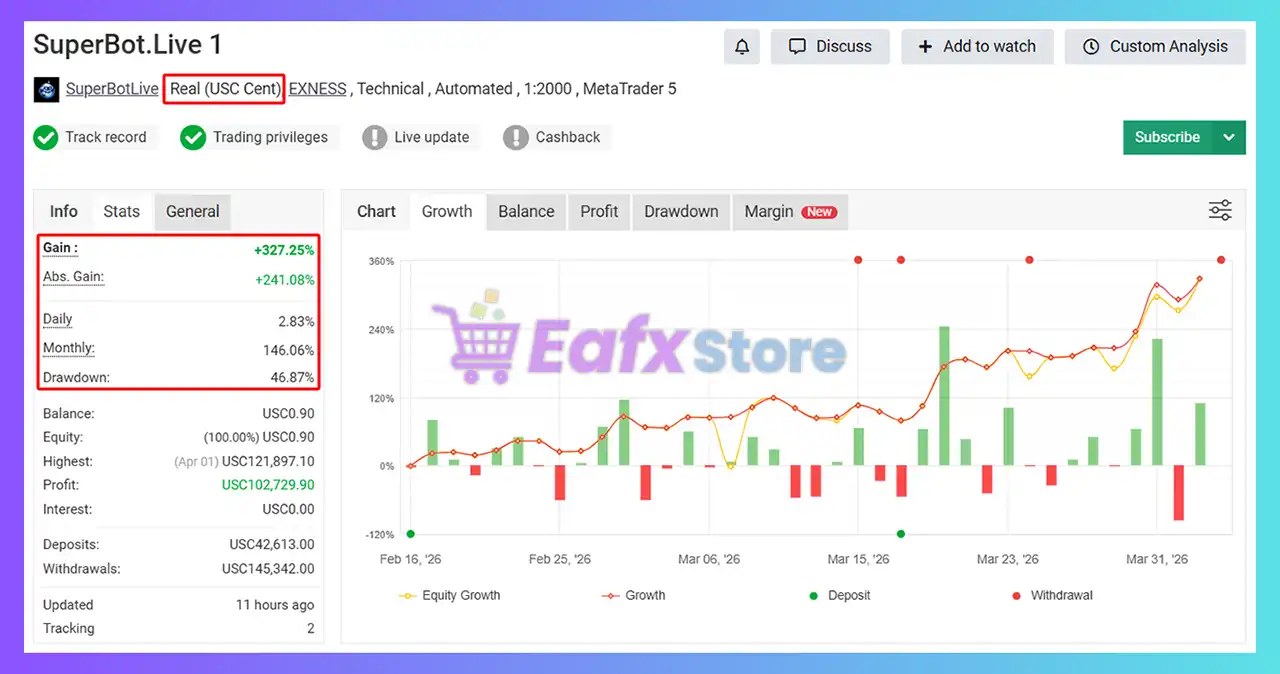Click the Live update warning icon
This screenshot has width=1280, height=674.
tap(374, 137)
